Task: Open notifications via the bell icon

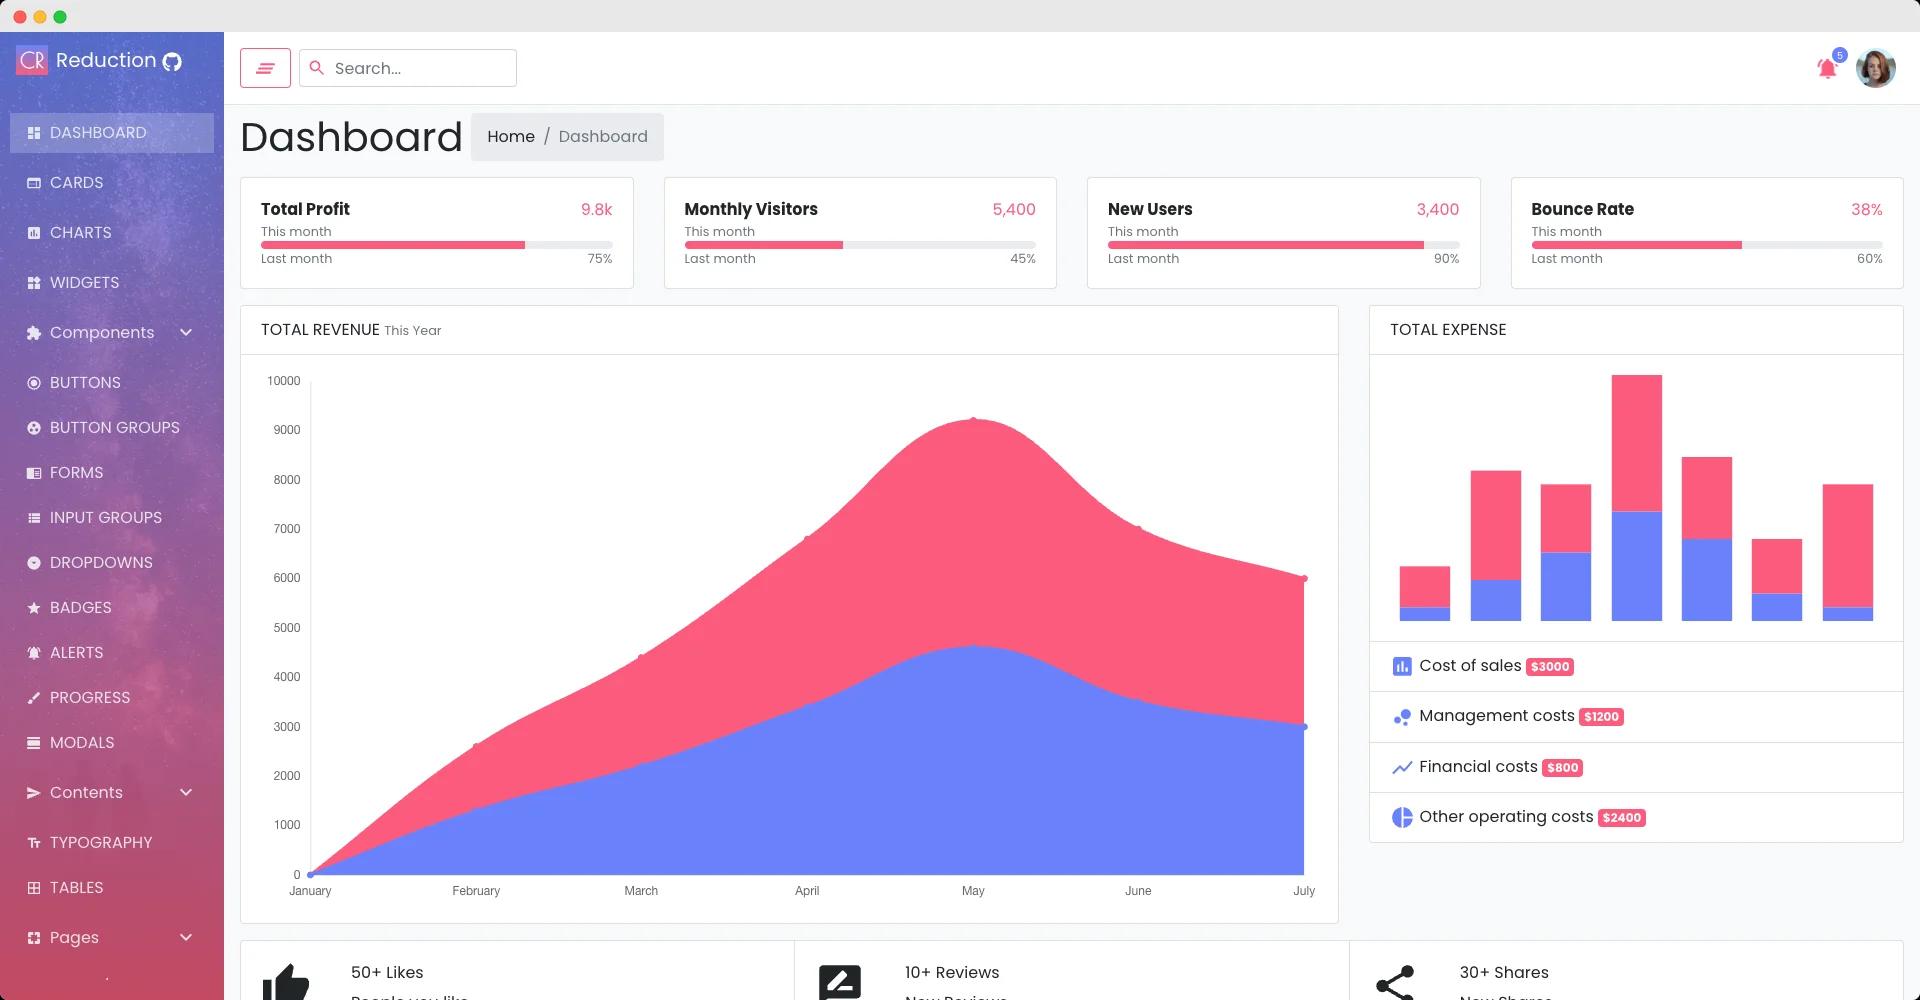Action: (x=1827, y=67)
